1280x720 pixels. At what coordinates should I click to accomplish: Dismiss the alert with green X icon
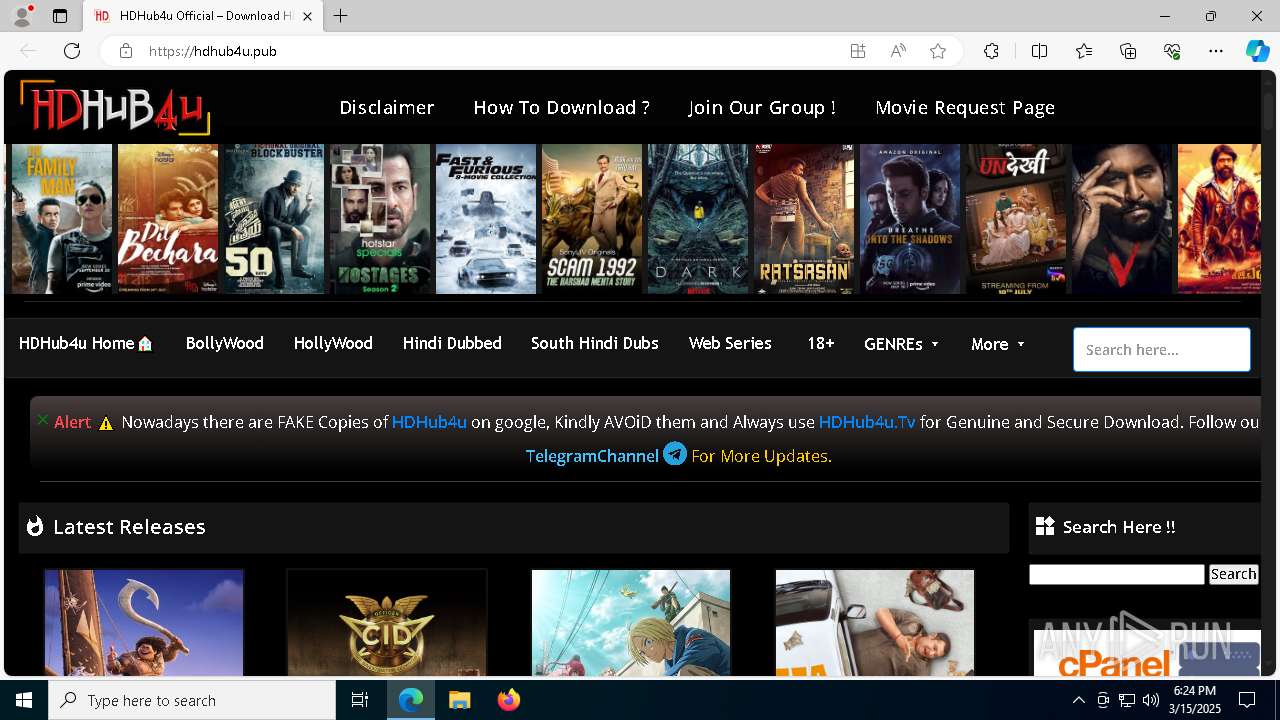pos(42,420)
